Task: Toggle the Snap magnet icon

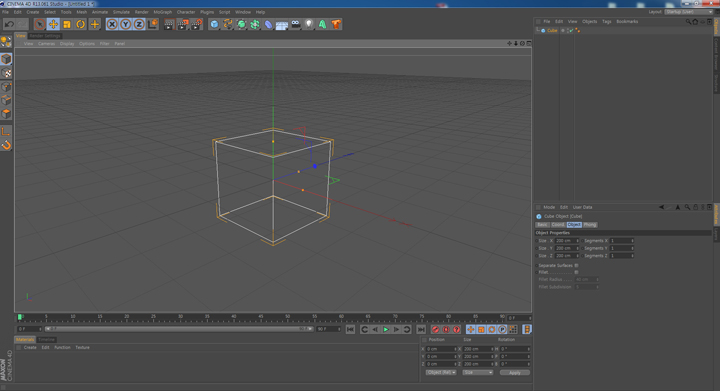Action: (x=6, y=145)
